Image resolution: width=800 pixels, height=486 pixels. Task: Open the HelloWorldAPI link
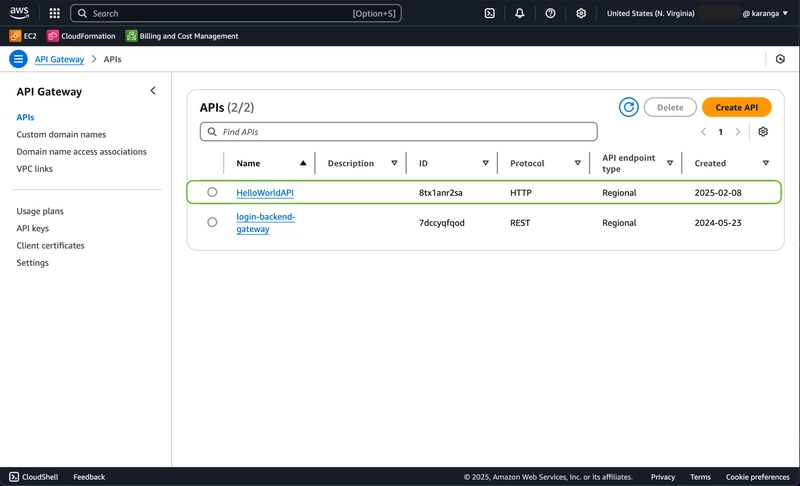(x=265, y=193)
